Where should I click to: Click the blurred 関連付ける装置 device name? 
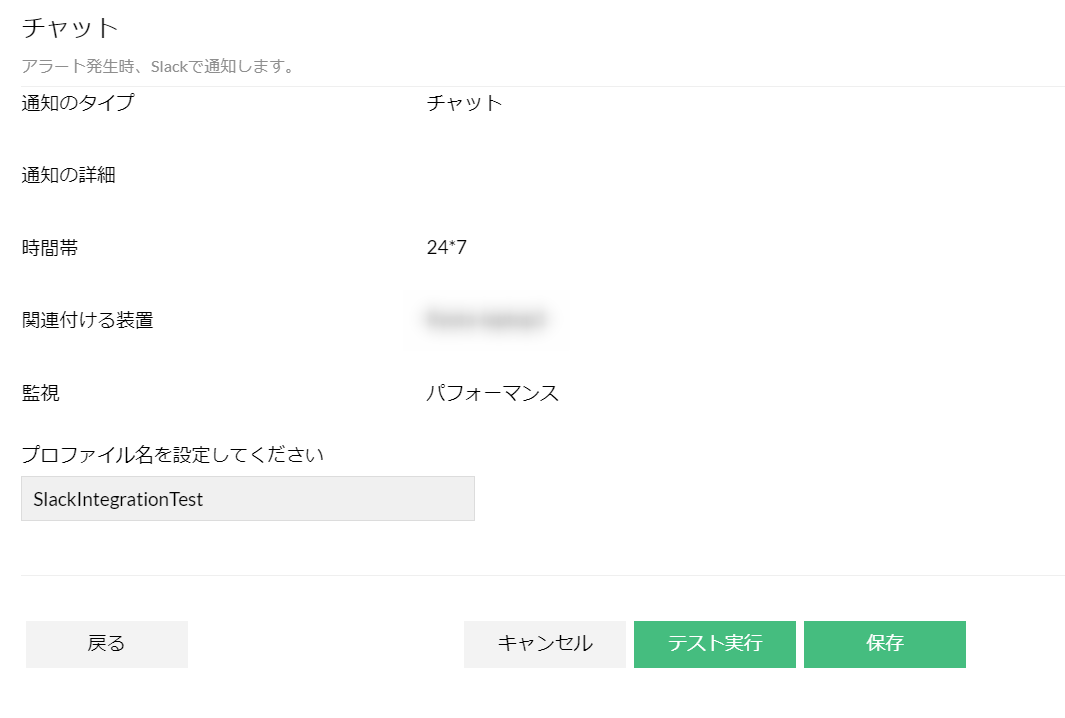[x=486, y=320]
